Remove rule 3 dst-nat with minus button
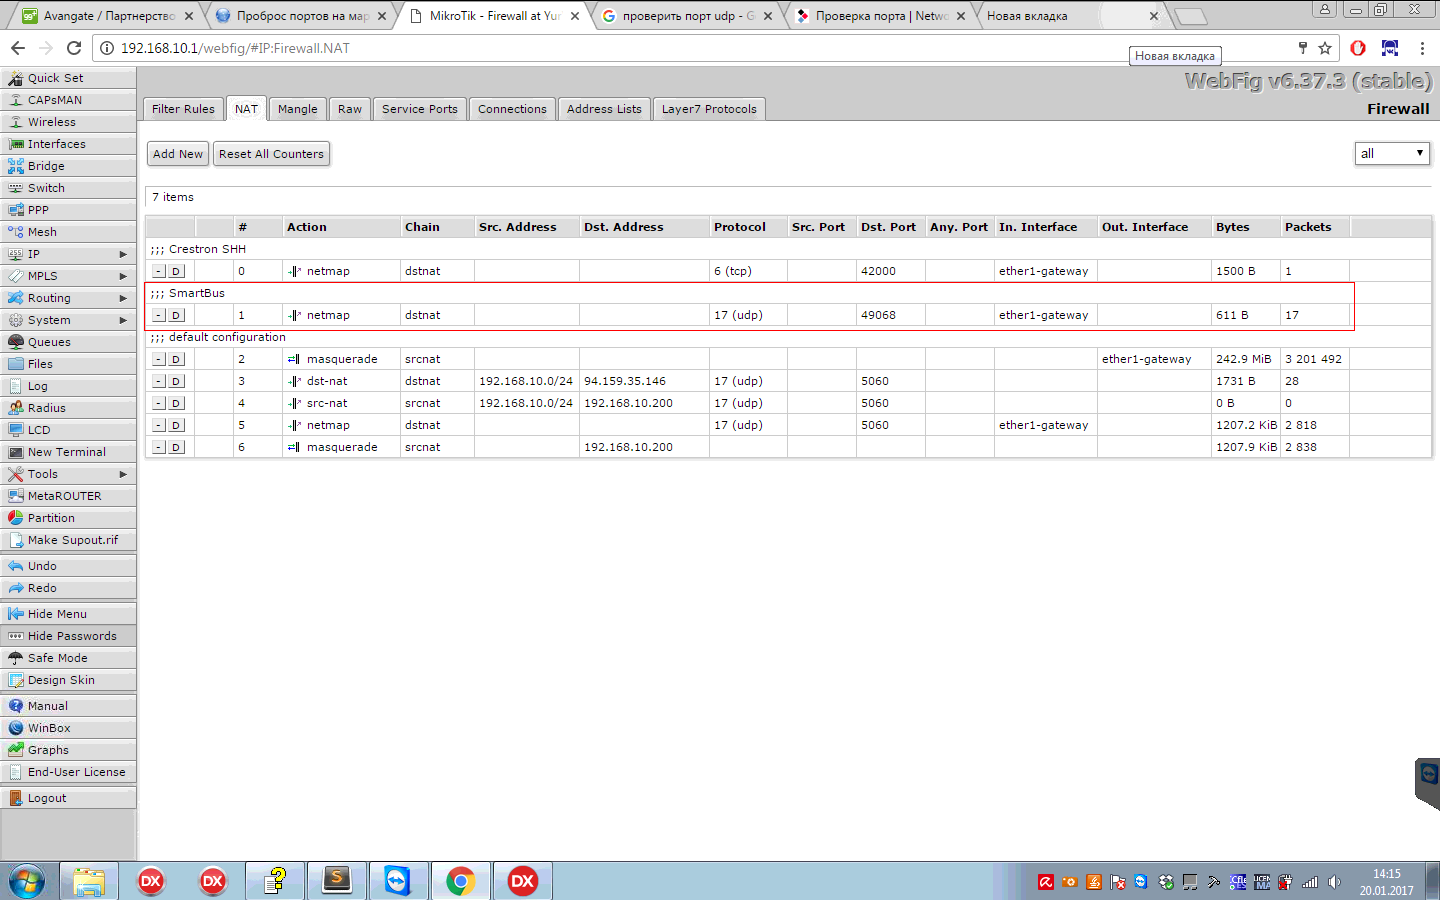Image resolution: width=1440 pixels, height=900 pixels. click(x=159, y=381)
